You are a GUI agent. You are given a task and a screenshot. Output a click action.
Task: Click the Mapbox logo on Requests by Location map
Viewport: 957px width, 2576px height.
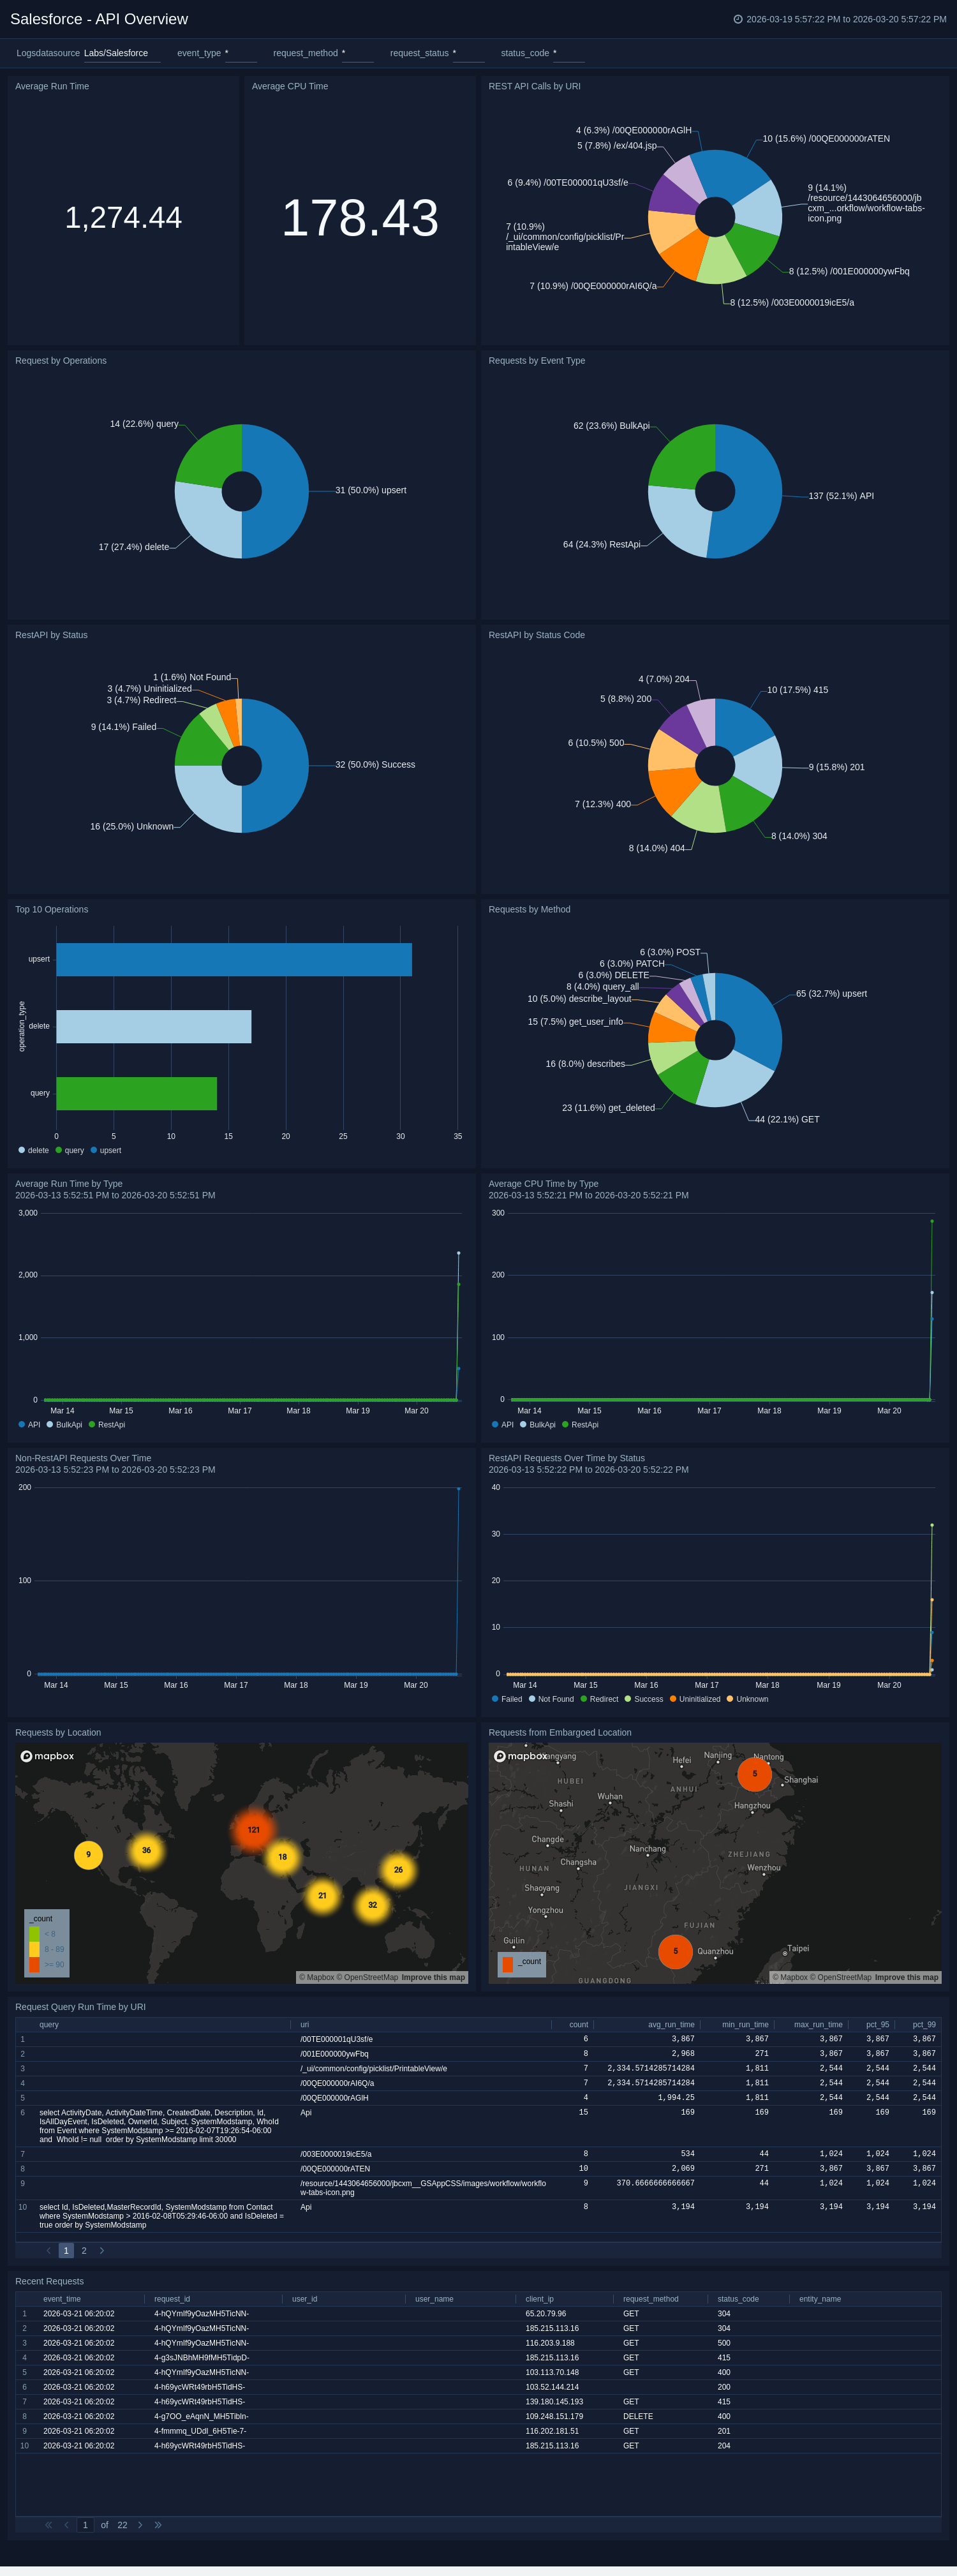[48, 1756]
